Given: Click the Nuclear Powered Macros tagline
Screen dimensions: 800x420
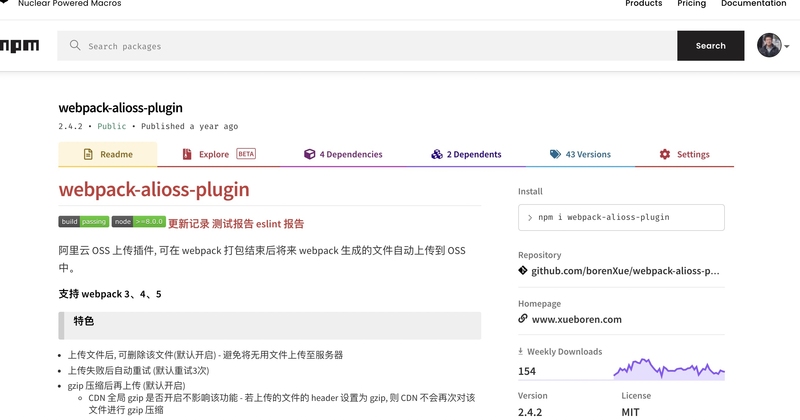Looking at the screenshot, I should [x=69, y=4].
